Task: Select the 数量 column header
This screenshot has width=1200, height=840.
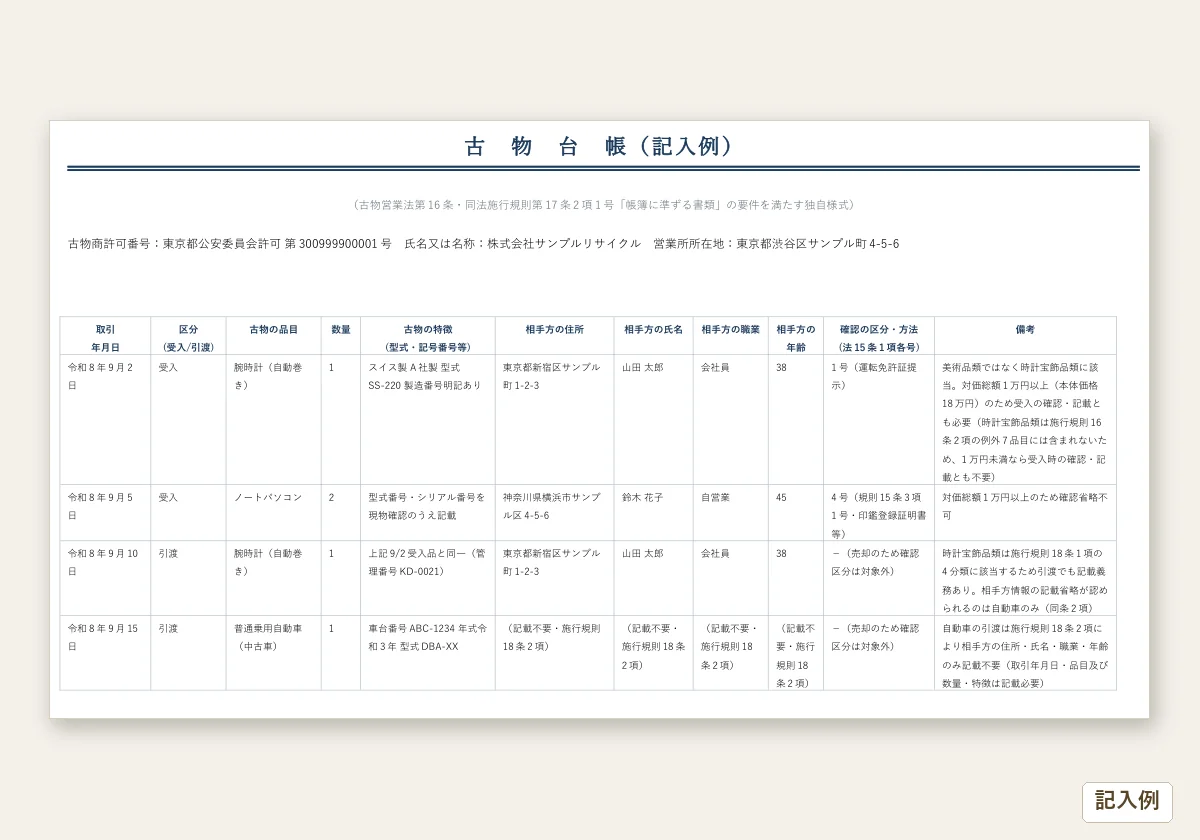Action: pos(341,337)
